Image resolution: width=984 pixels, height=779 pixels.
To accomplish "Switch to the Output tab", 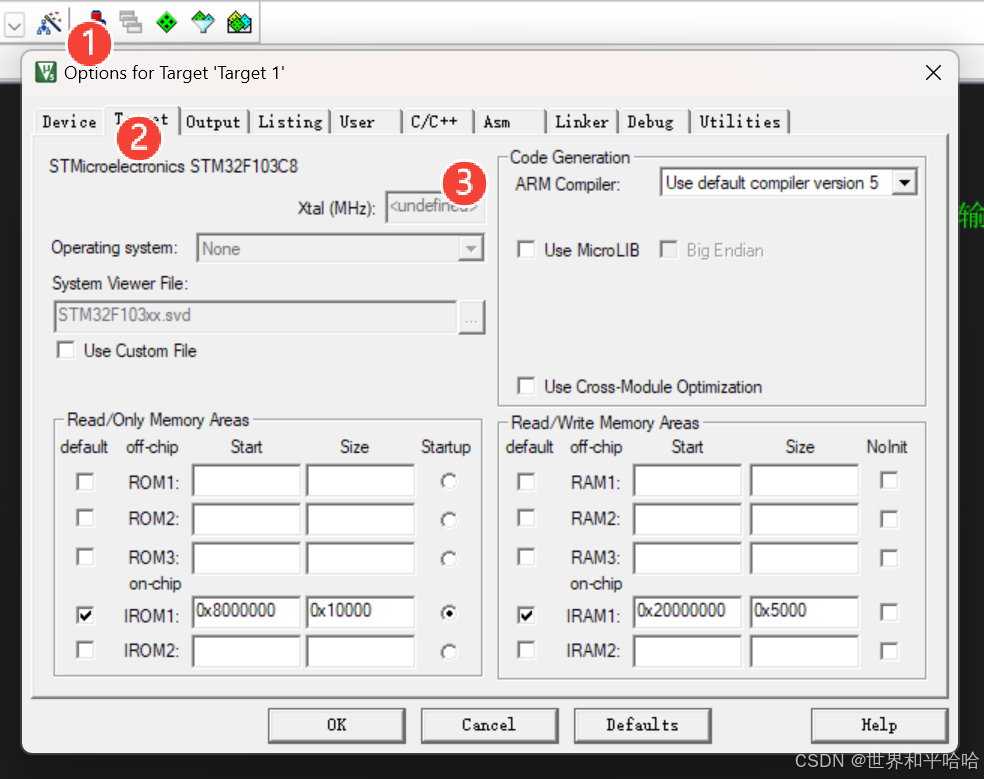I will click(x=213, y=122).
